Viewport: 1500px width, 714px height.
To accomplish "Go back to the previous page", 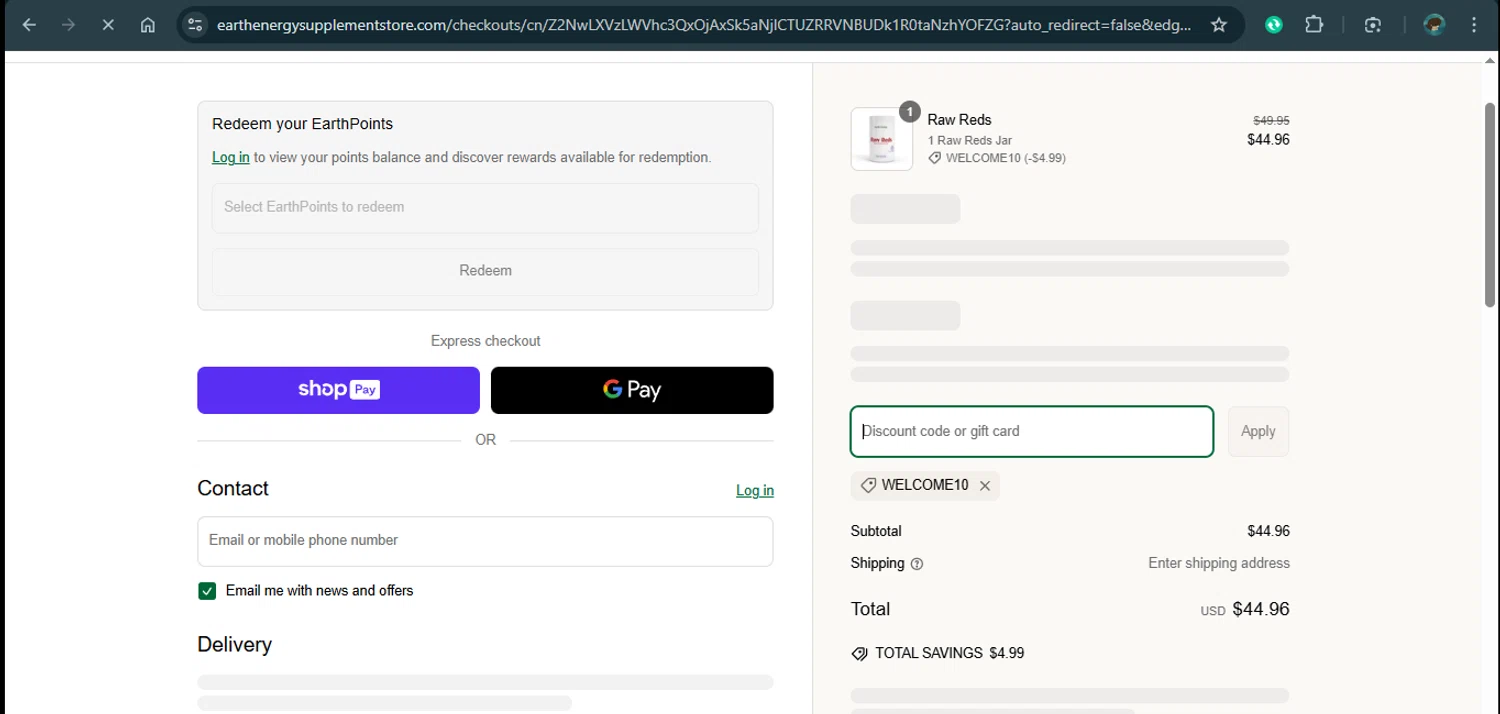I will coord(29,25).
